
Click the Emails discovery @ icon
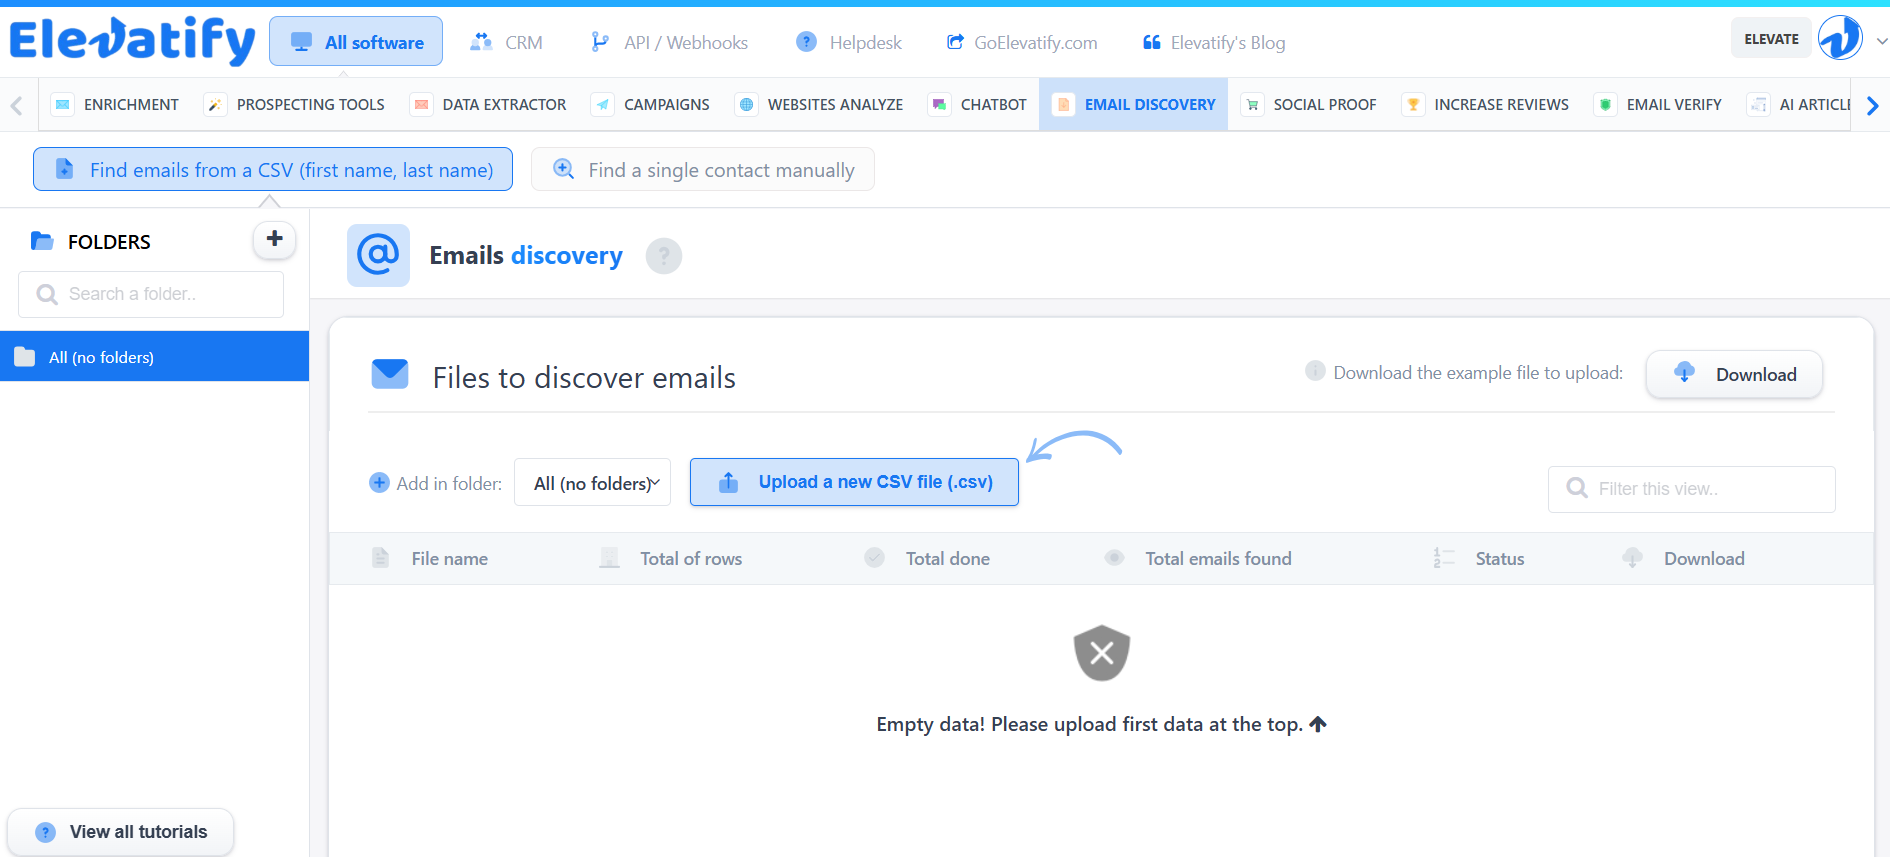coord(378,255)
